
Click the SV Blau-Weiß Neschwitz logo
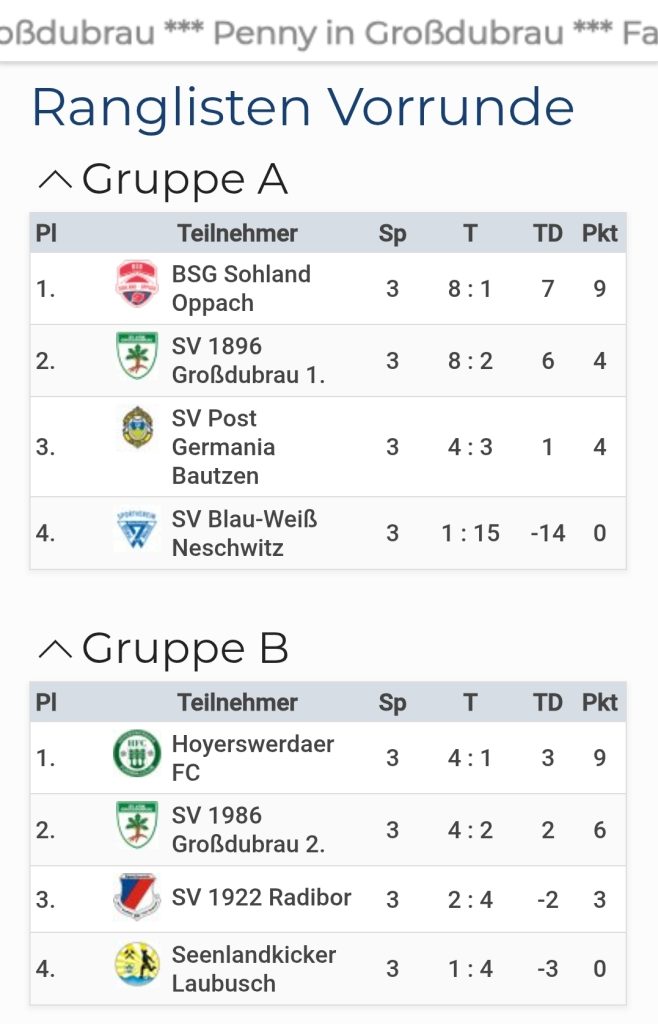(x=136, y=529)
